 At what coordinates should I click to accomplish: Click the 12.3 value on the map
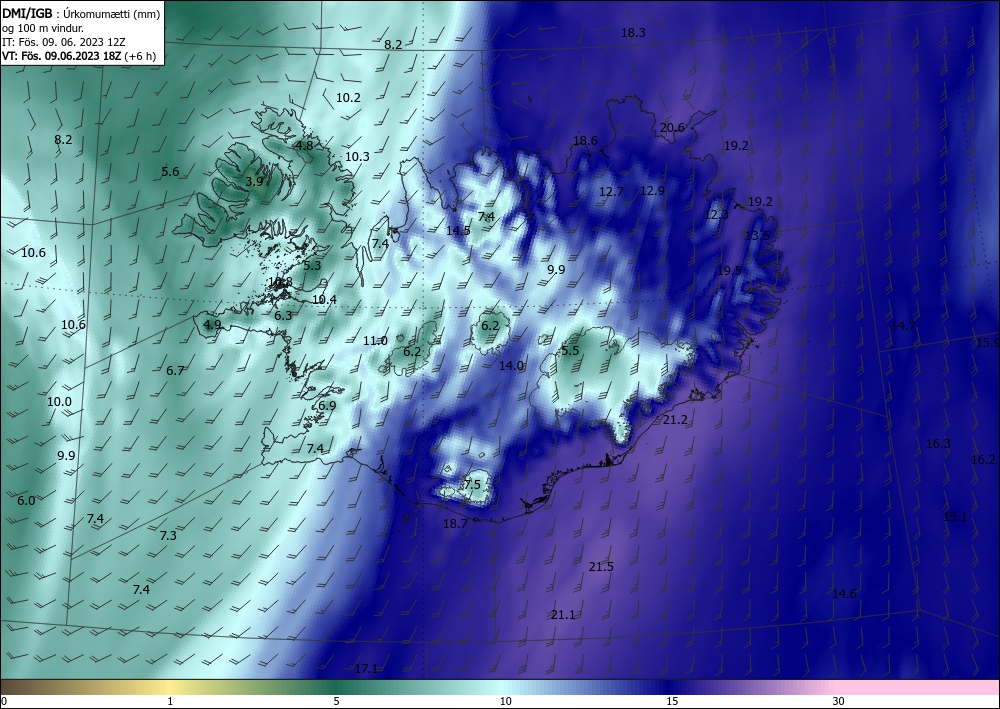click(x=716, y=215)
